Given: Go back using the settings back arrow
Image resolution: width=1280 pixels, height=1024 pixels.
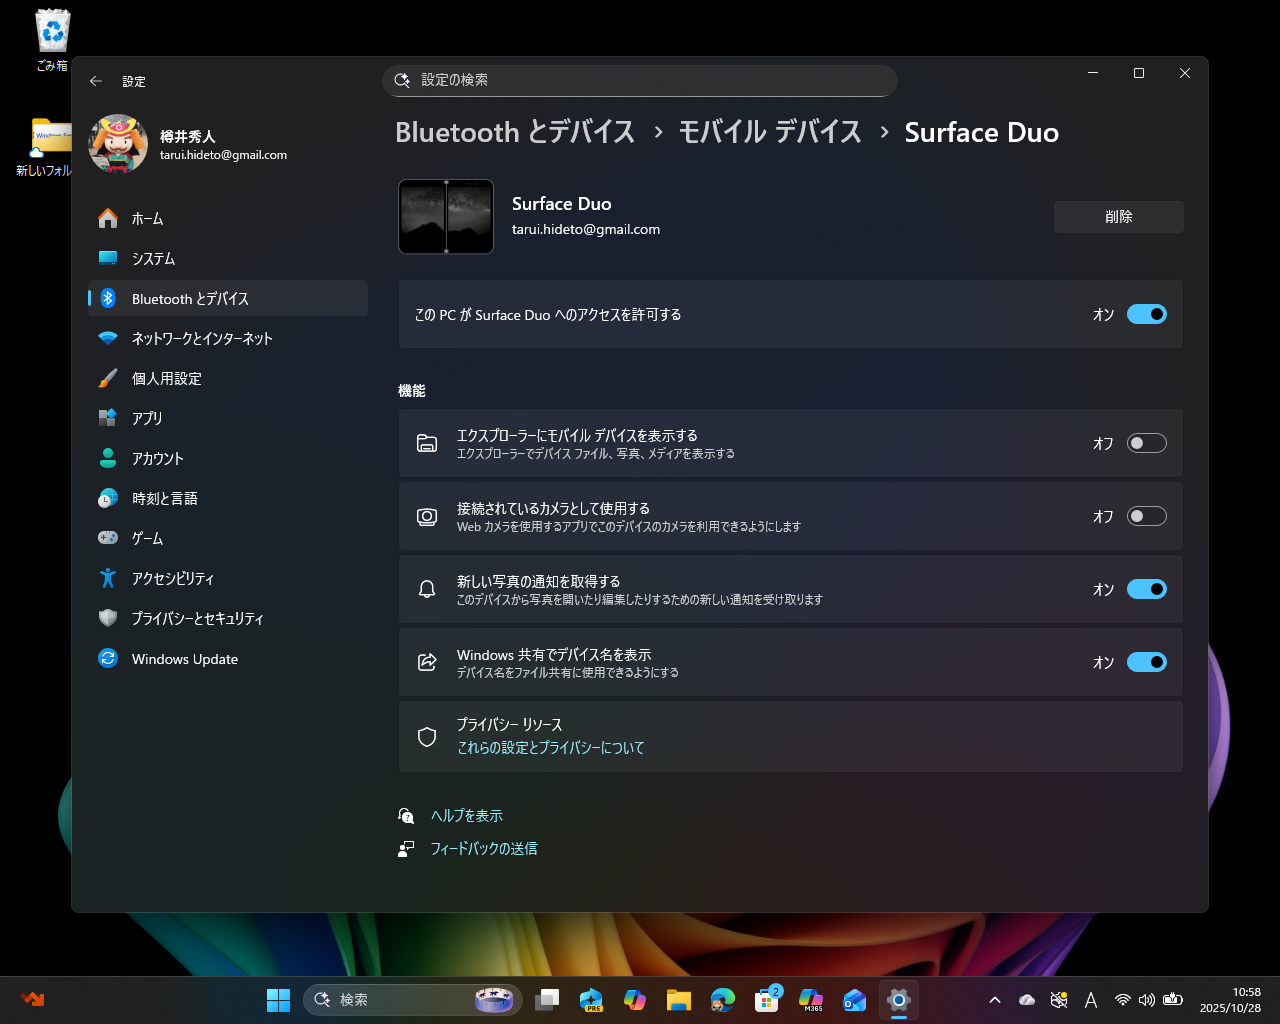Looking at the screenshot, I should click(x=96, y=81).
